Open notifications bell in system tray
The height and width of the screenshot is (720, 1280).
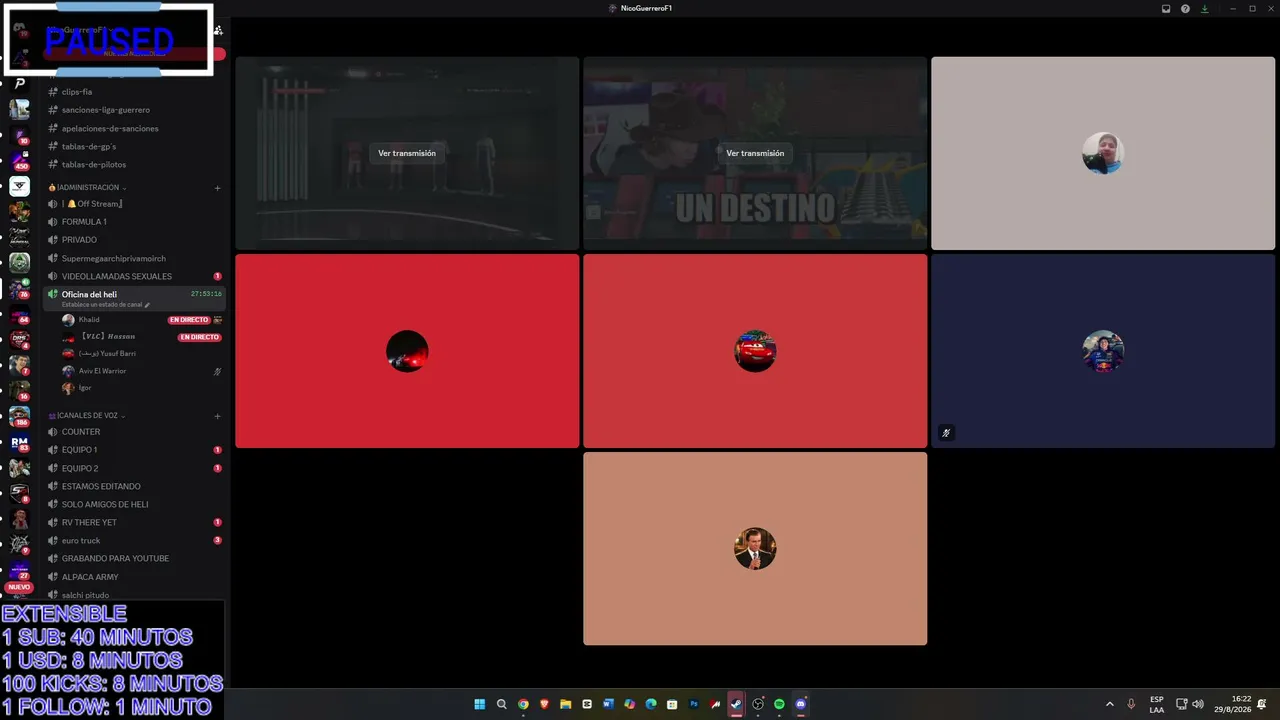coord(1262,704)
